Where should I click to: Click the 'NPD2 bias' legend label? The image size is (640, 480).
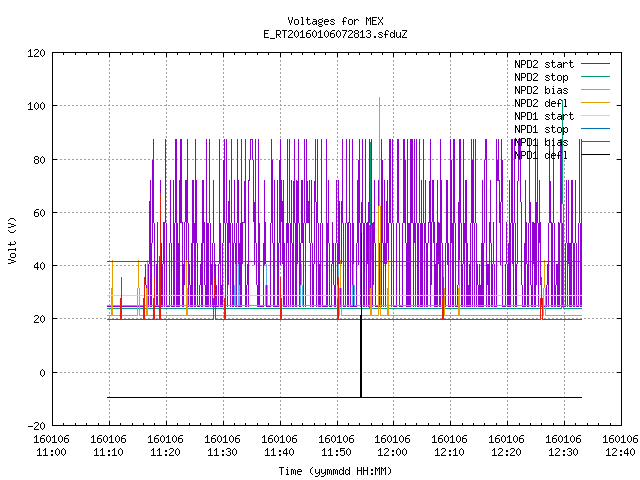coord(541,90)
